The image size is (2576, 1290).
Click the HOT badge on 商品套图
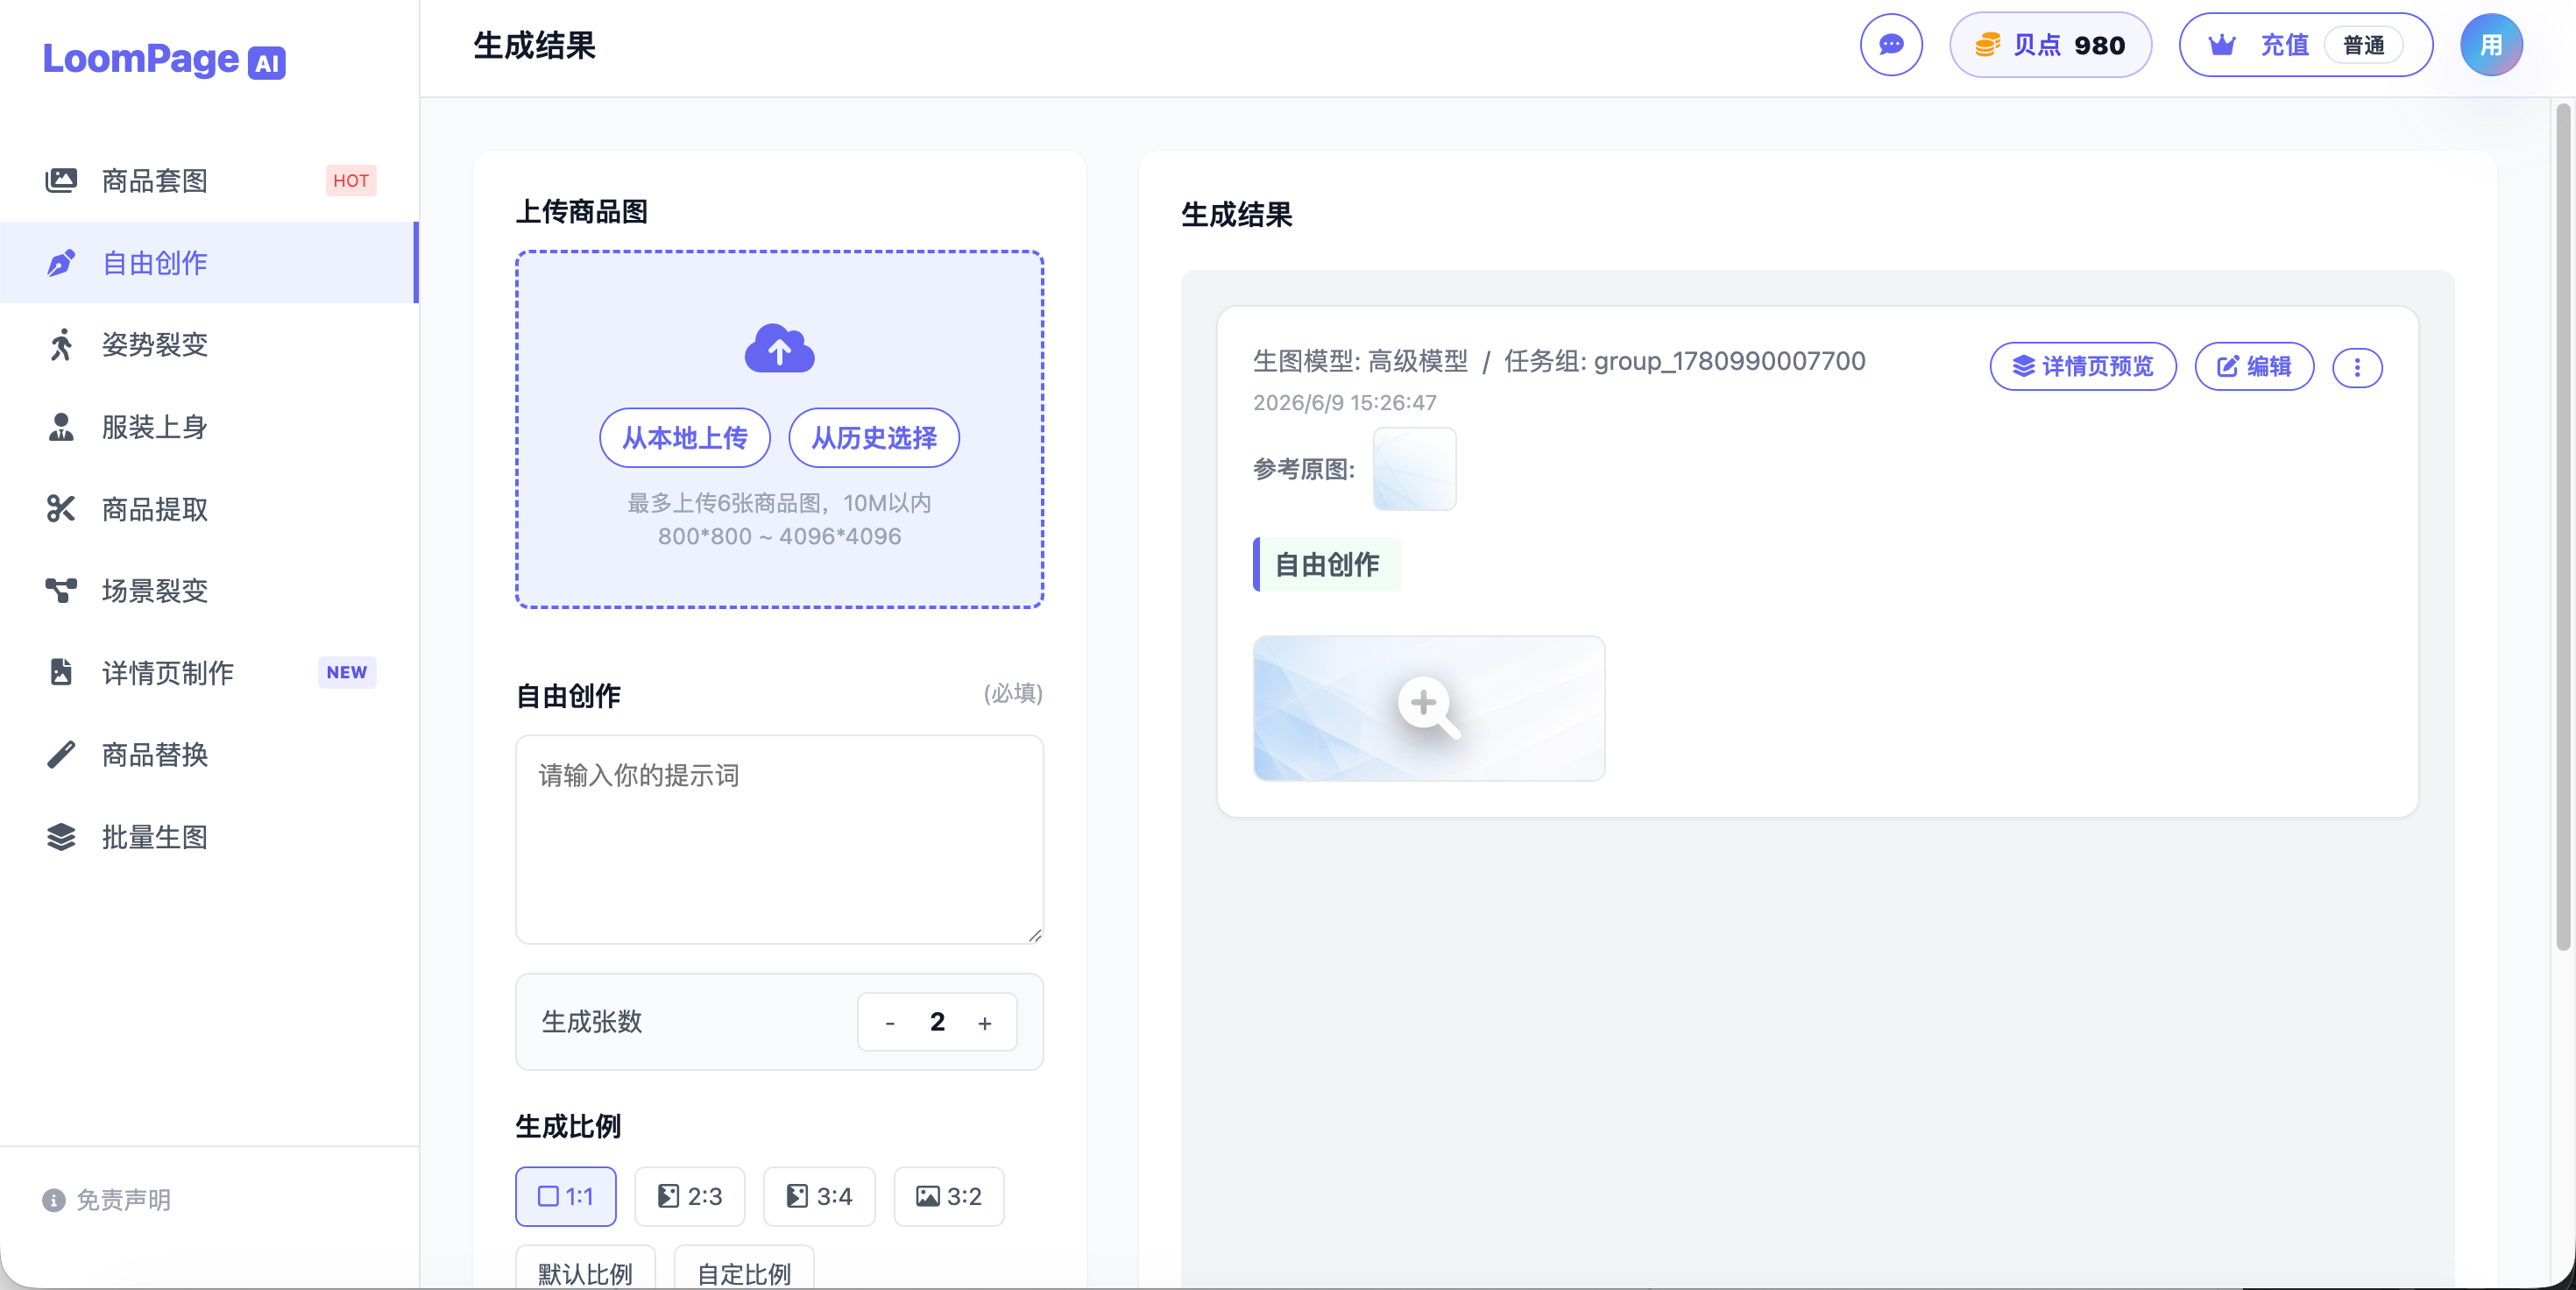click(x=351, y=180)
